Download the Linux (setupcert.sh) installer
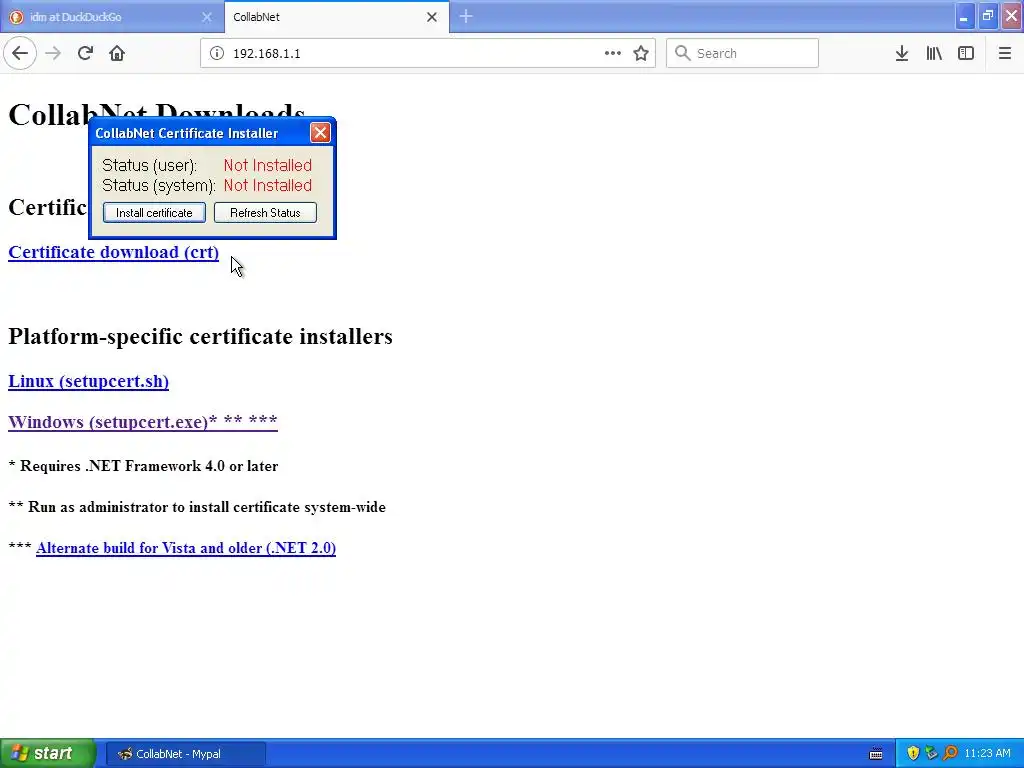 coord(88,381)
